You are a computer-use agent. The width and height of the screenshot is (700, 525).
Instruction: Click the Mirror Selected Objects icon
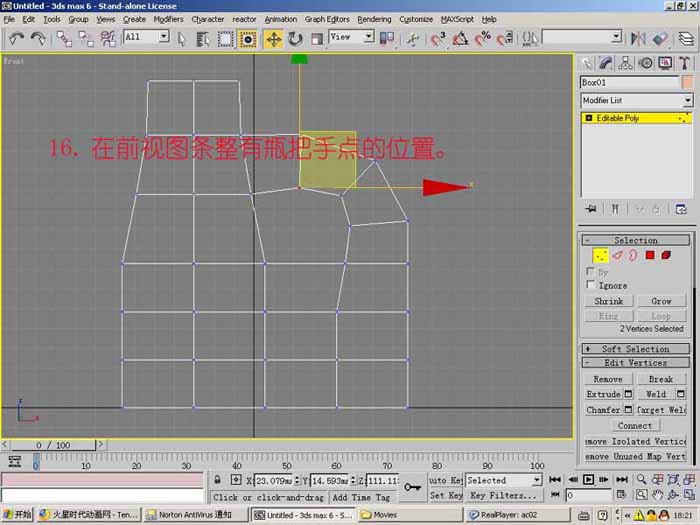click(638, 39)
